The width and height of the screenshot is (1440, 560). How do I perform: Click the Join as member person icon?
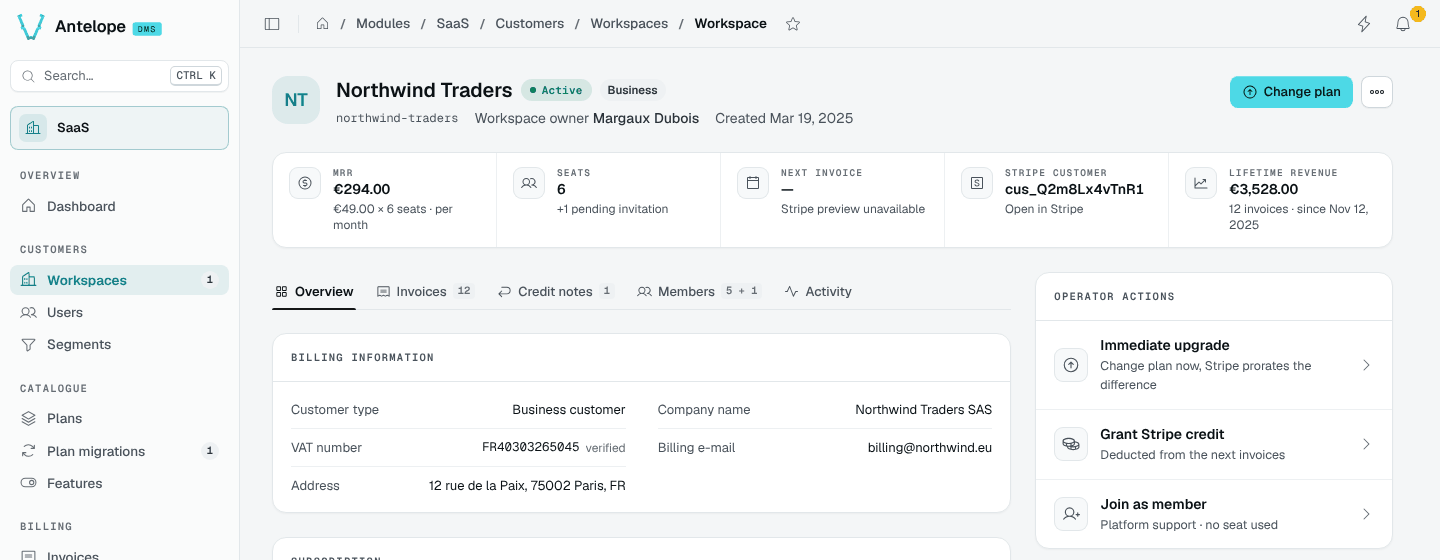(x=1071, y=514)
